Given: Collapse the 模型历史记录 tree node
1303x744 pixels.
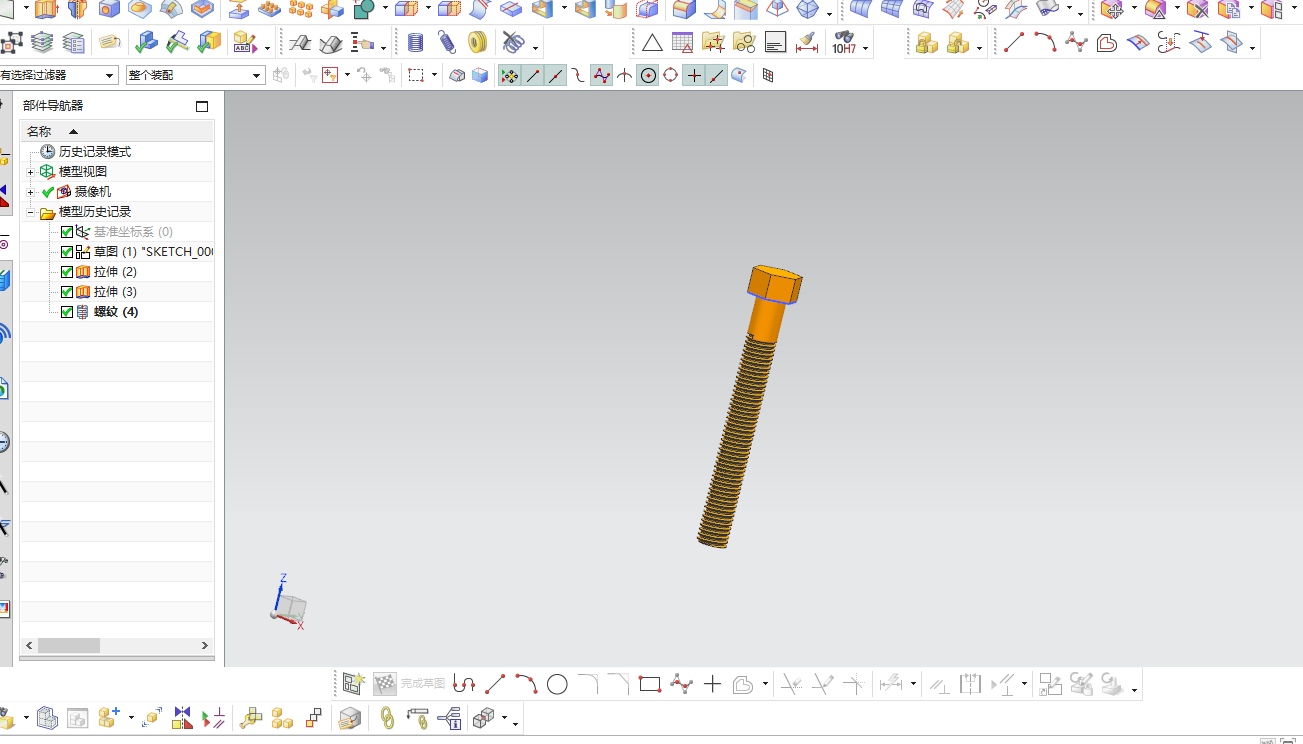Looking at the screenshot, I should (30, 212).
